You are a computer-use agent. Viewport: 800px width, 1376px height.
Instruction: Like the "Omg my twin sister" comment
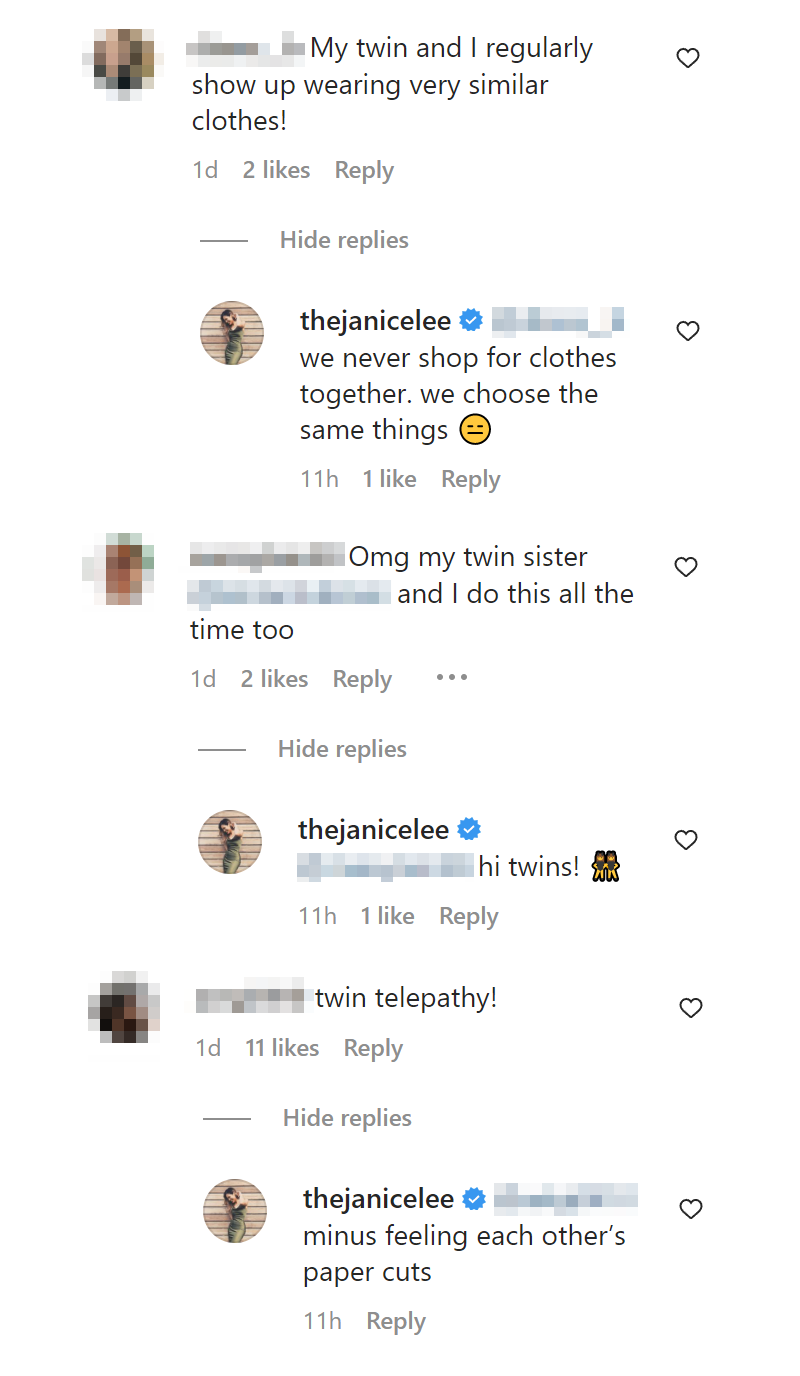click(x=686, y=568)
